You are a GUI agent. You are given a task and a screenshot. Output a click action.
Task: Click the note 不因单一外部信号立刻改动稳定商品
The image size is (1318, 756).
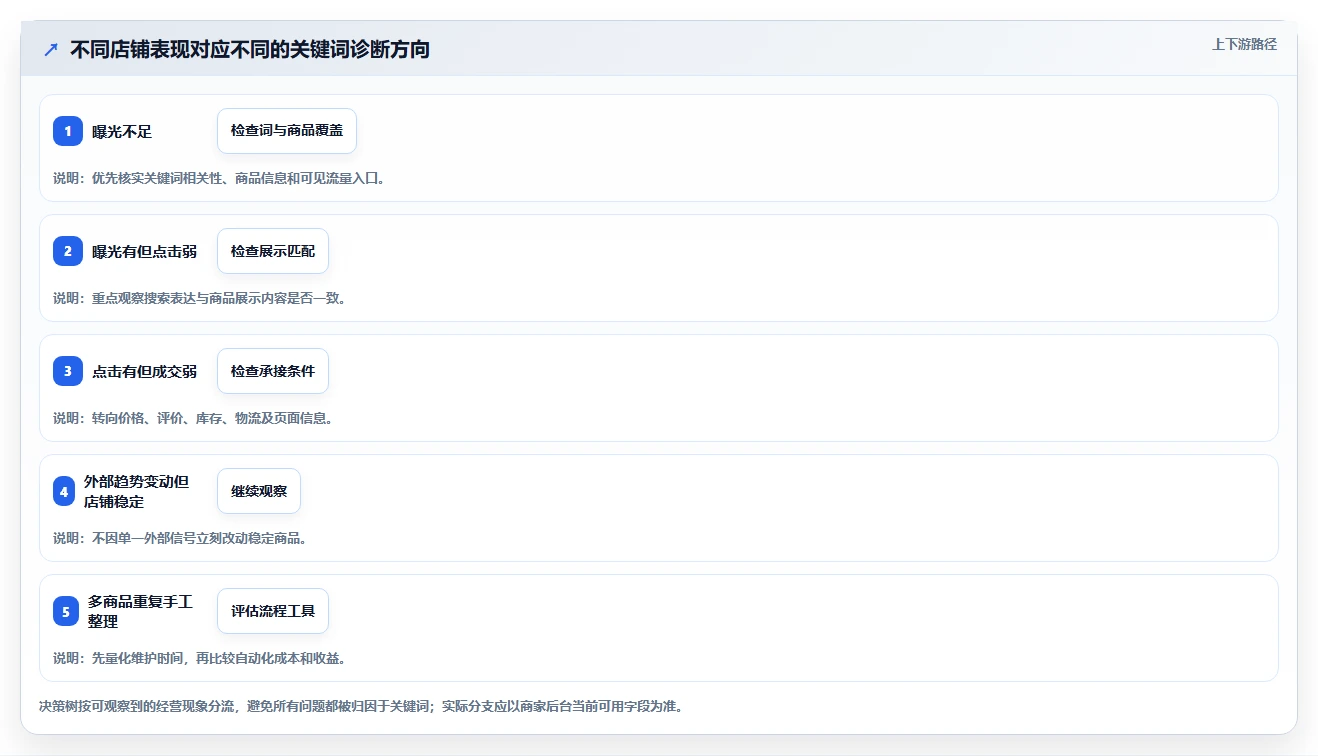click(180, 538)
